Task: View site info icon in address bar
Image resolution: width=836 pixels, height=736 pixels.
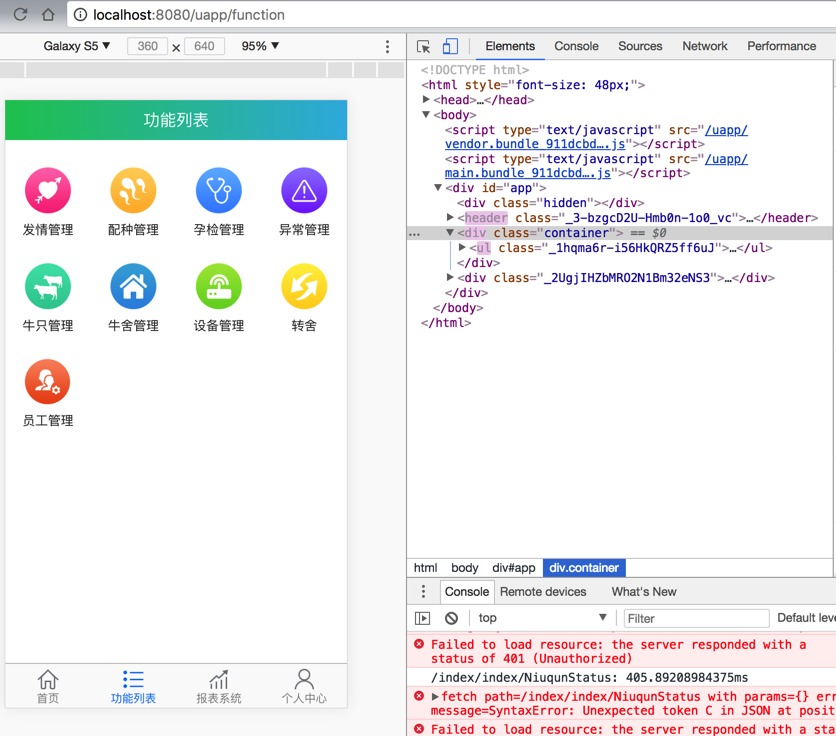Action: pyautogui.click(x=80, y=14)
